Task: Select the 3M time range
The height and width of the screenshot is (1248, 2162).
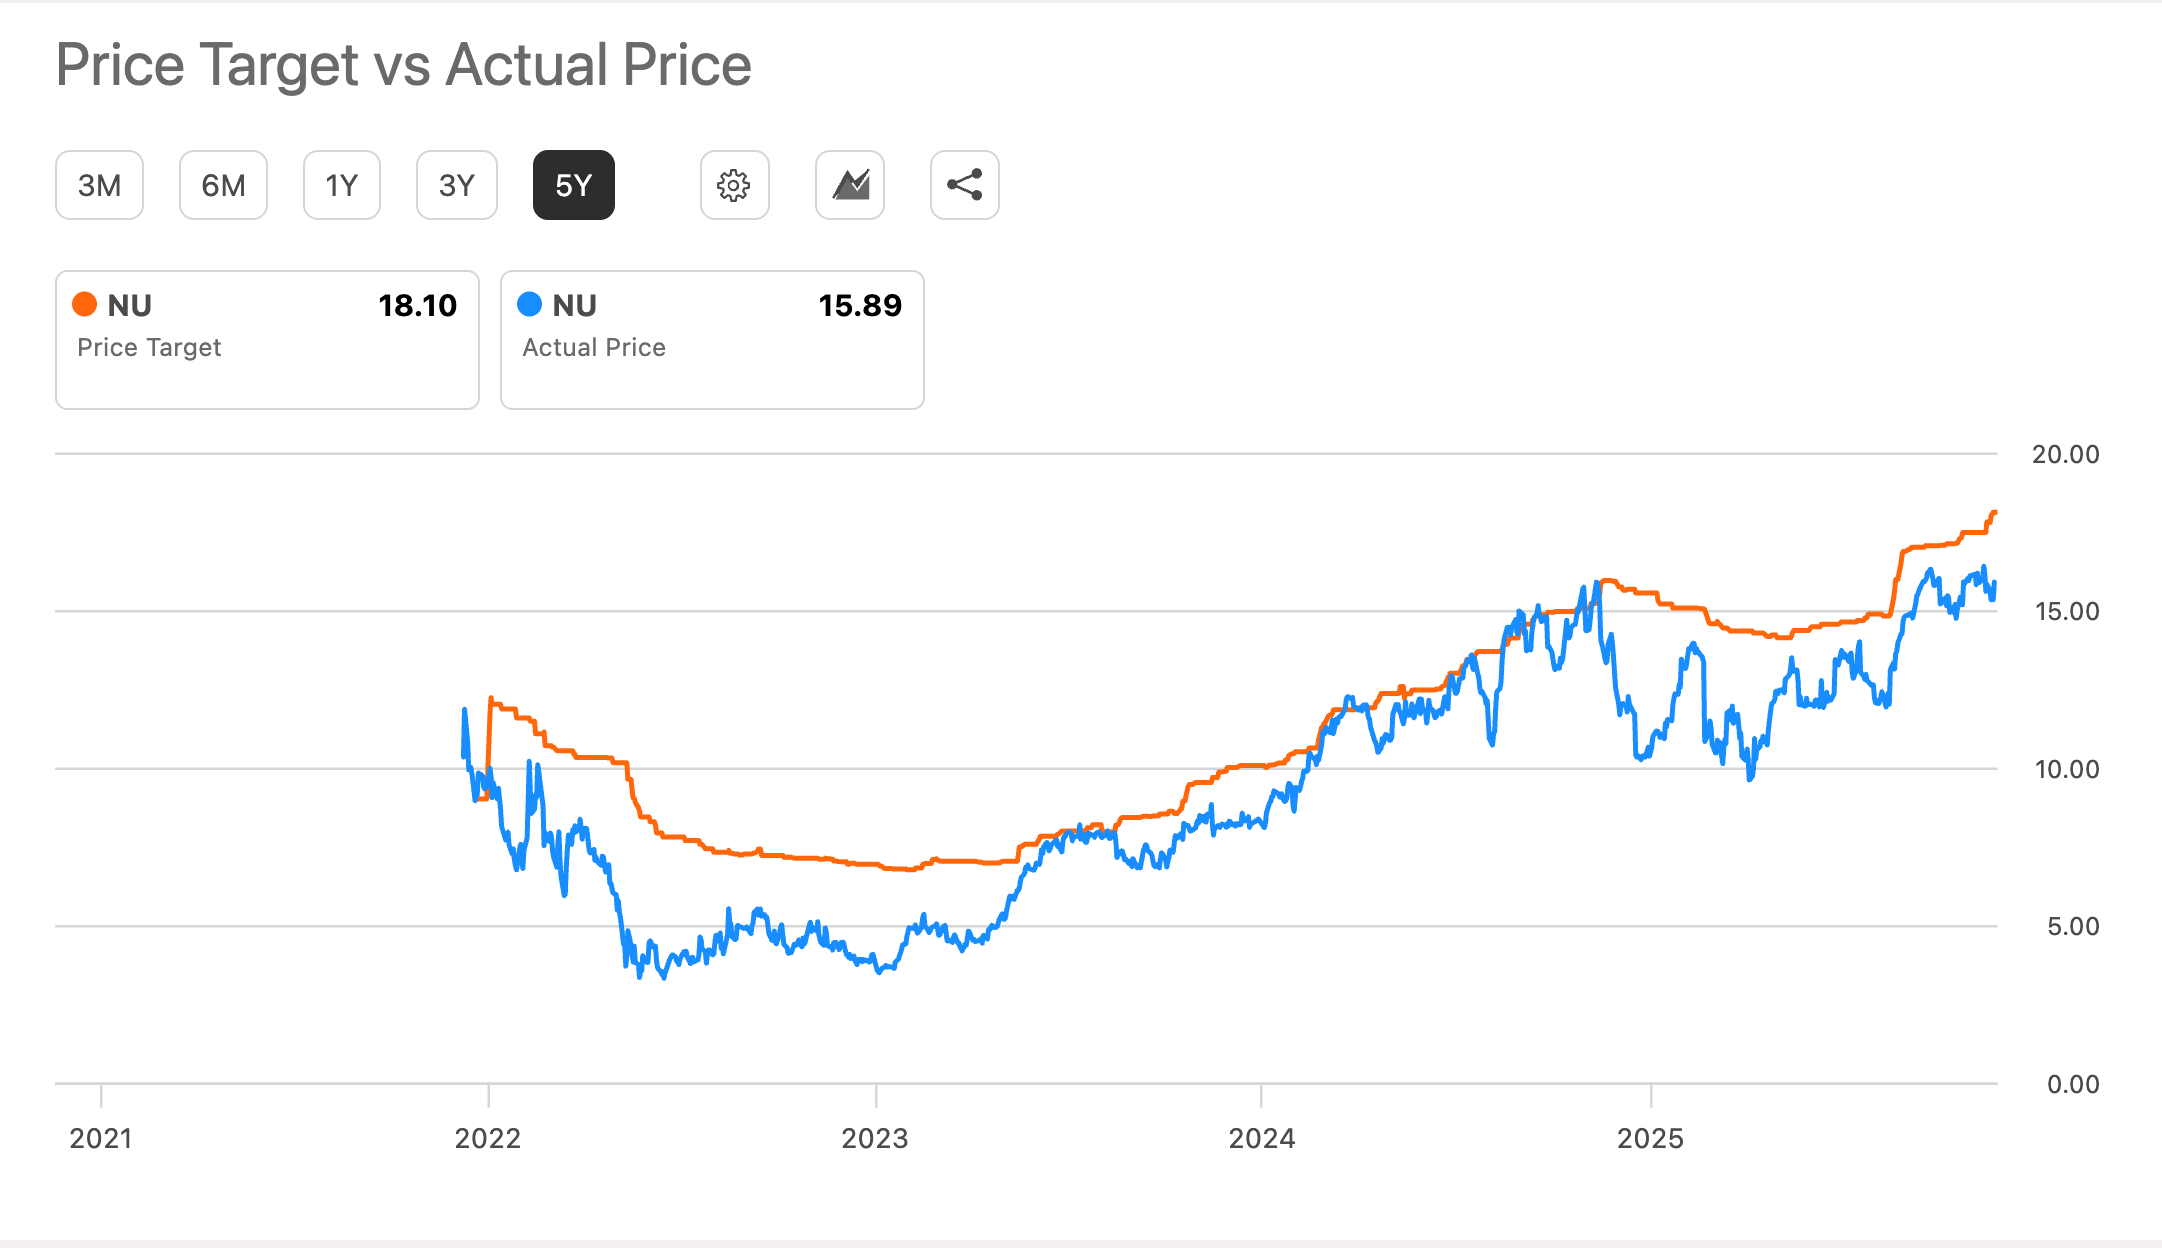Action: (99, 185)
